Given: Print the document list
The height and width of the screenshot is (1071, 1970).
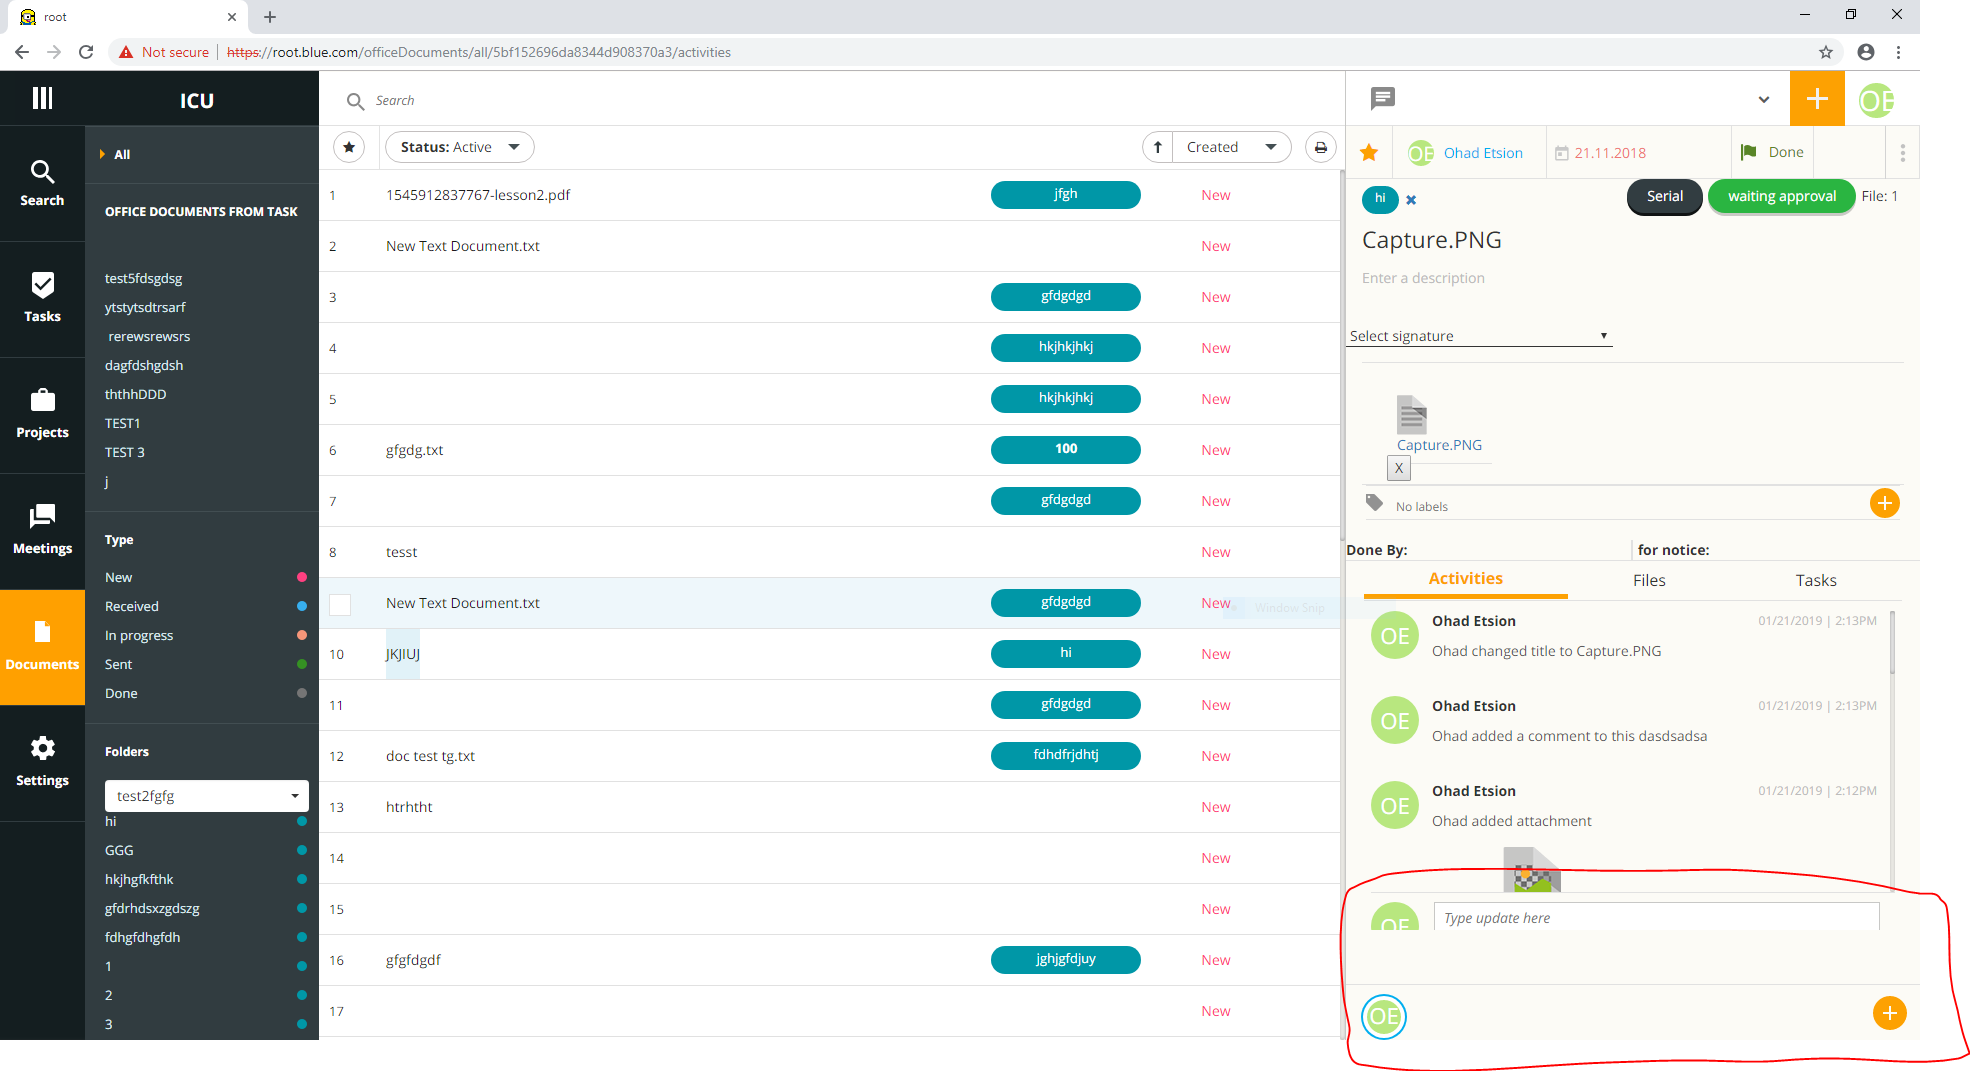Looking at the screenshot, I should (1321, 147).
